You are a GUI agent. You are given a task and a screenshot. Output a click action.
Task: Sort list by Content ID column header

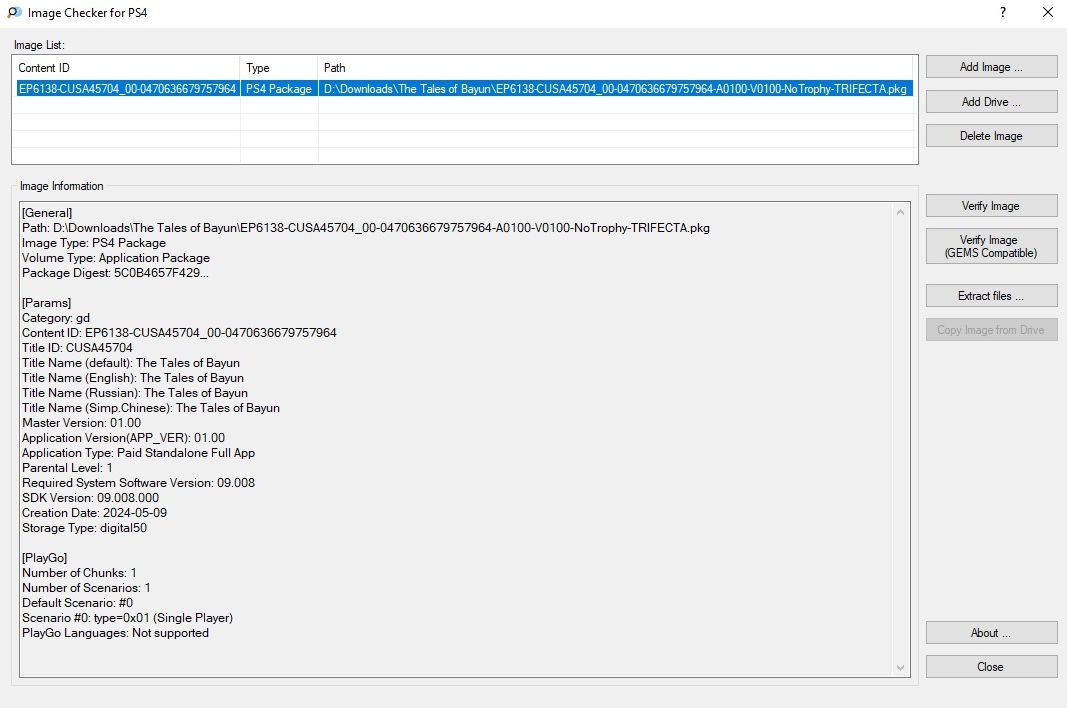point(127,67)
